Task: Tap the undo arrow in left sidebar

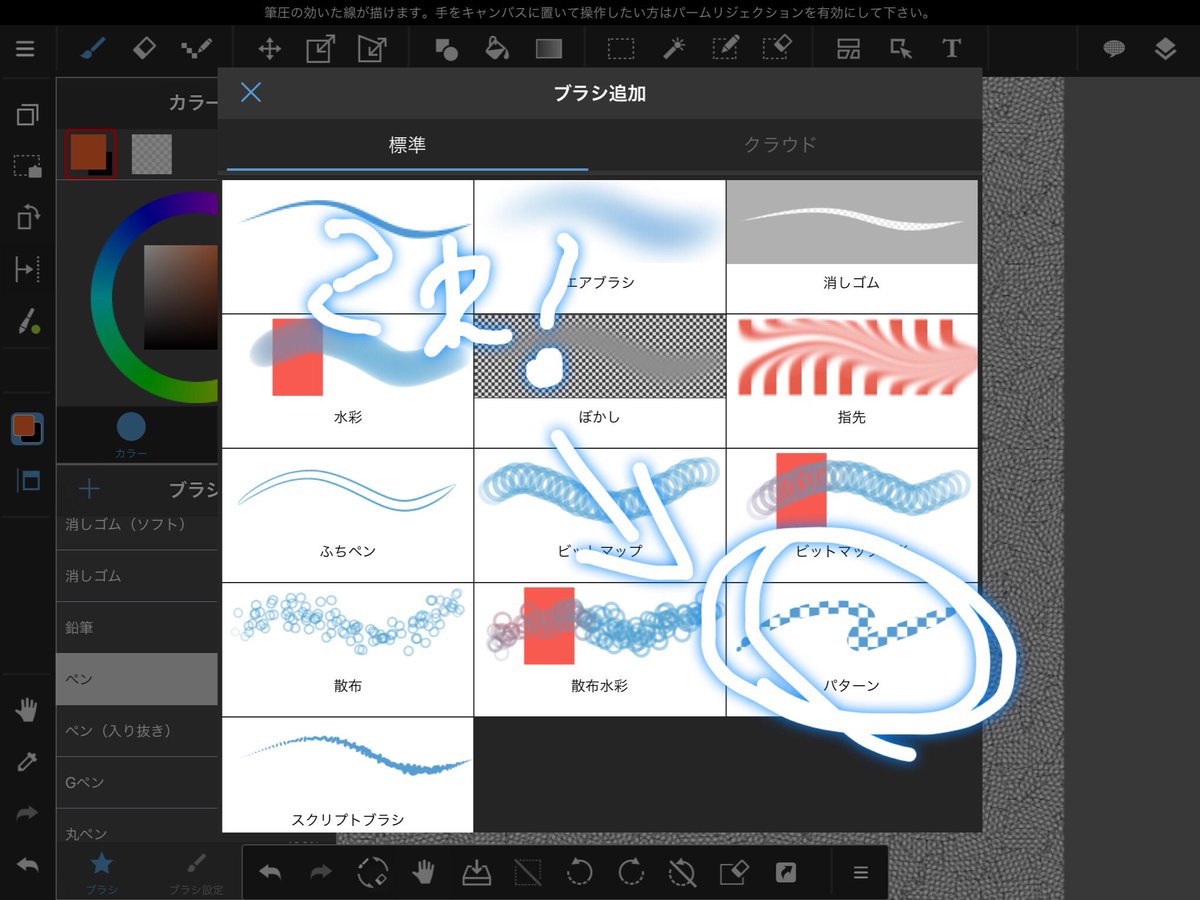Action: (x=27, y=865)
